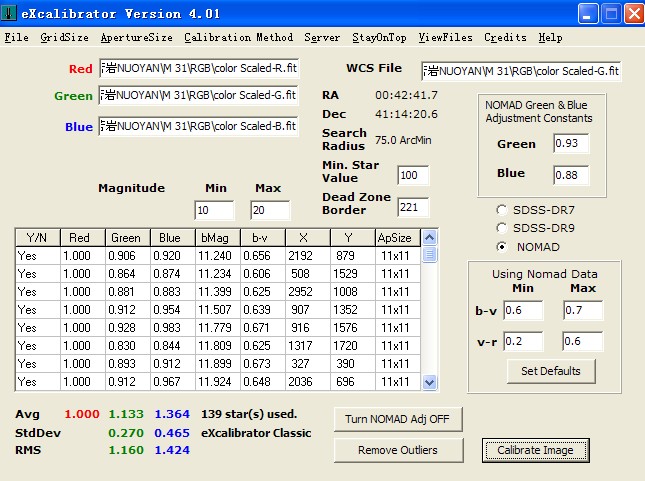
Task: Click the star table scroll up arrow
Action: click(429, 237)
